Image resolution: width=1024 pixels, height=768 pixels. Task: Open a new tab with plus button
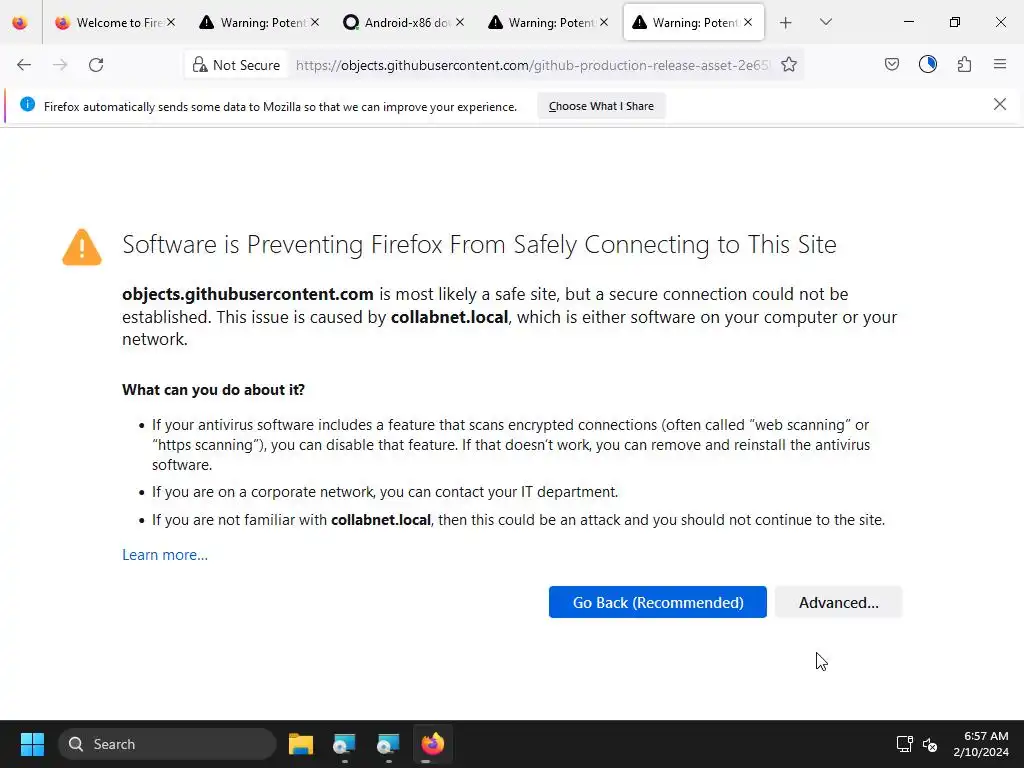point(786,22)
